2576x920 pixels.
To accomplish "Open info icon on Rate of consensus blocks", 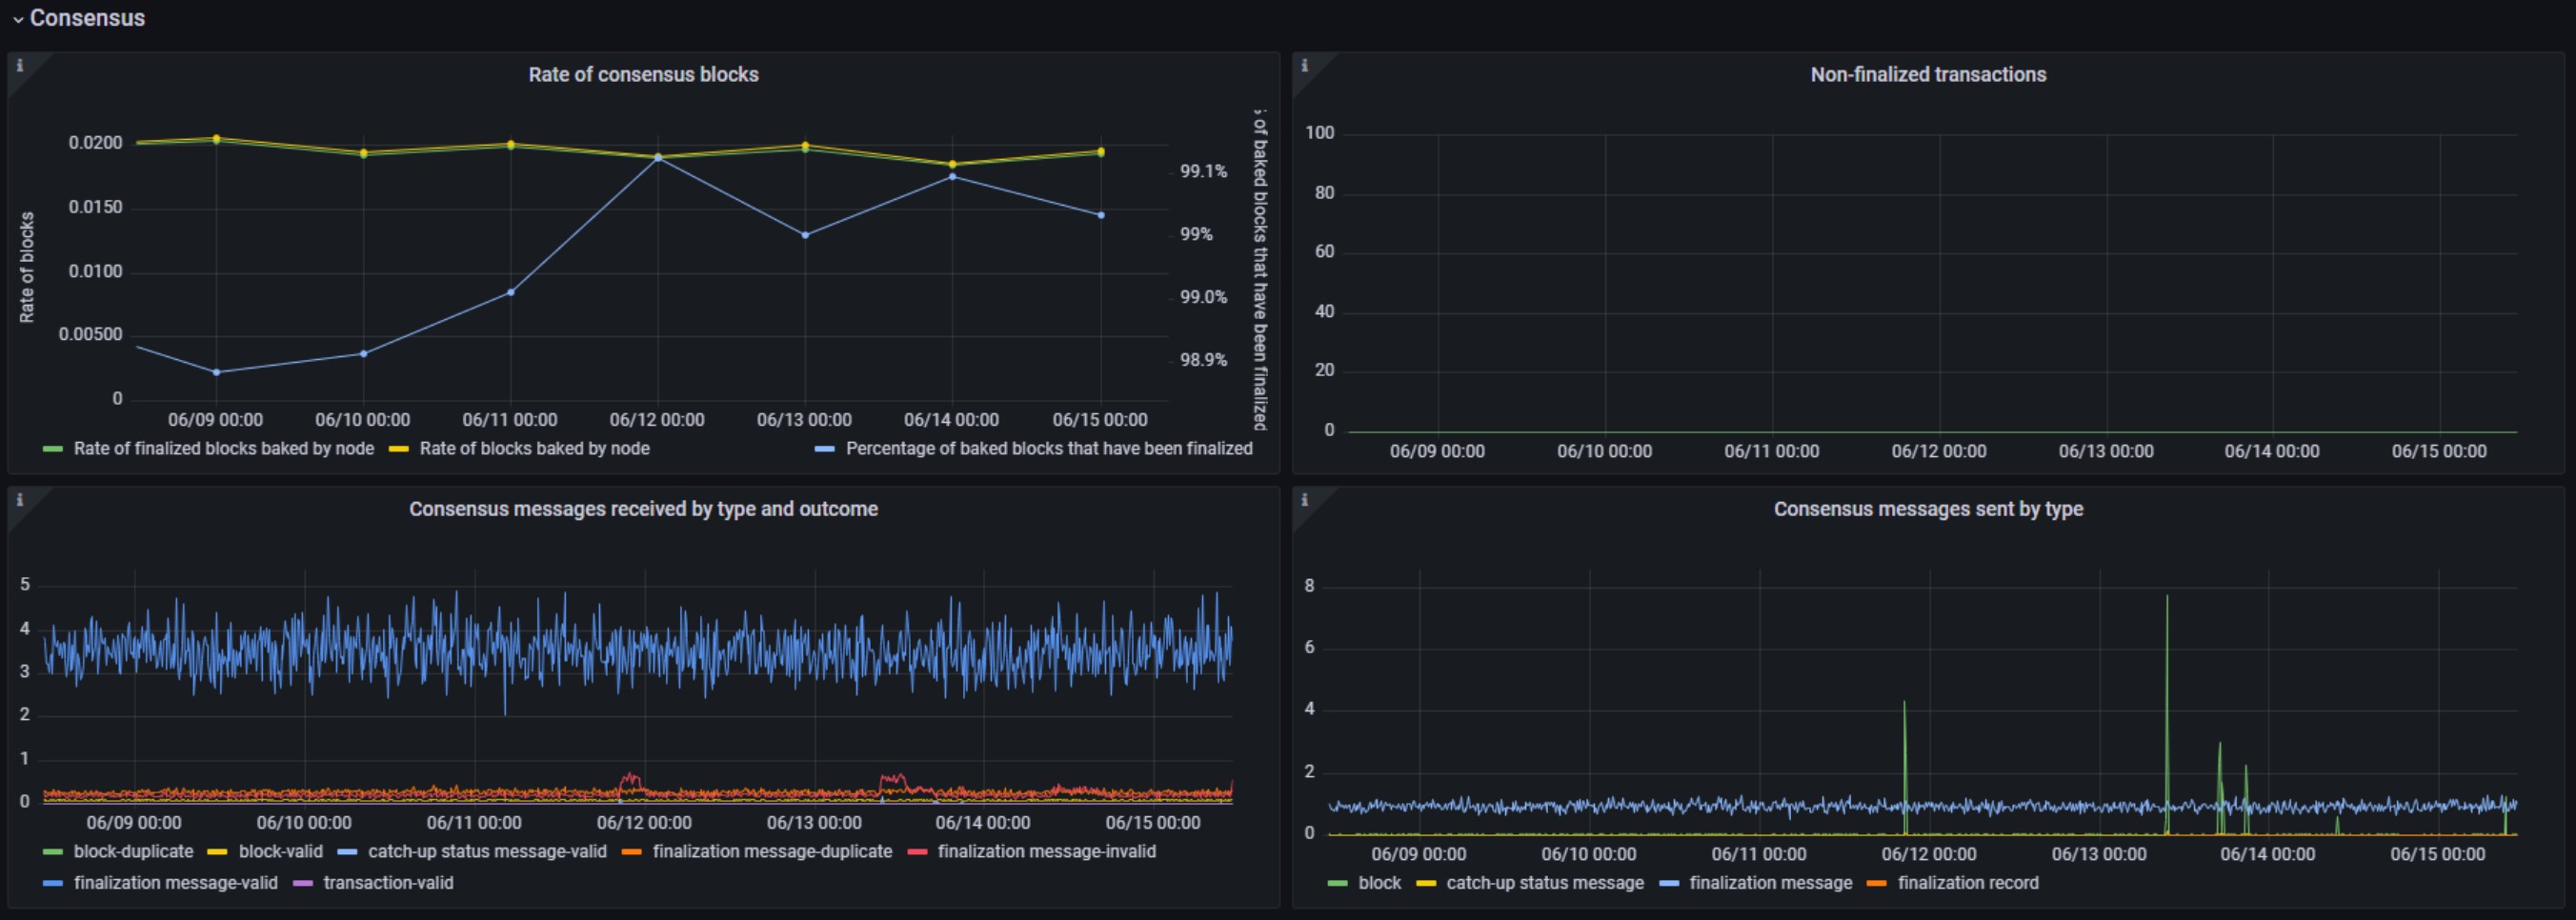I will [19, 65].
